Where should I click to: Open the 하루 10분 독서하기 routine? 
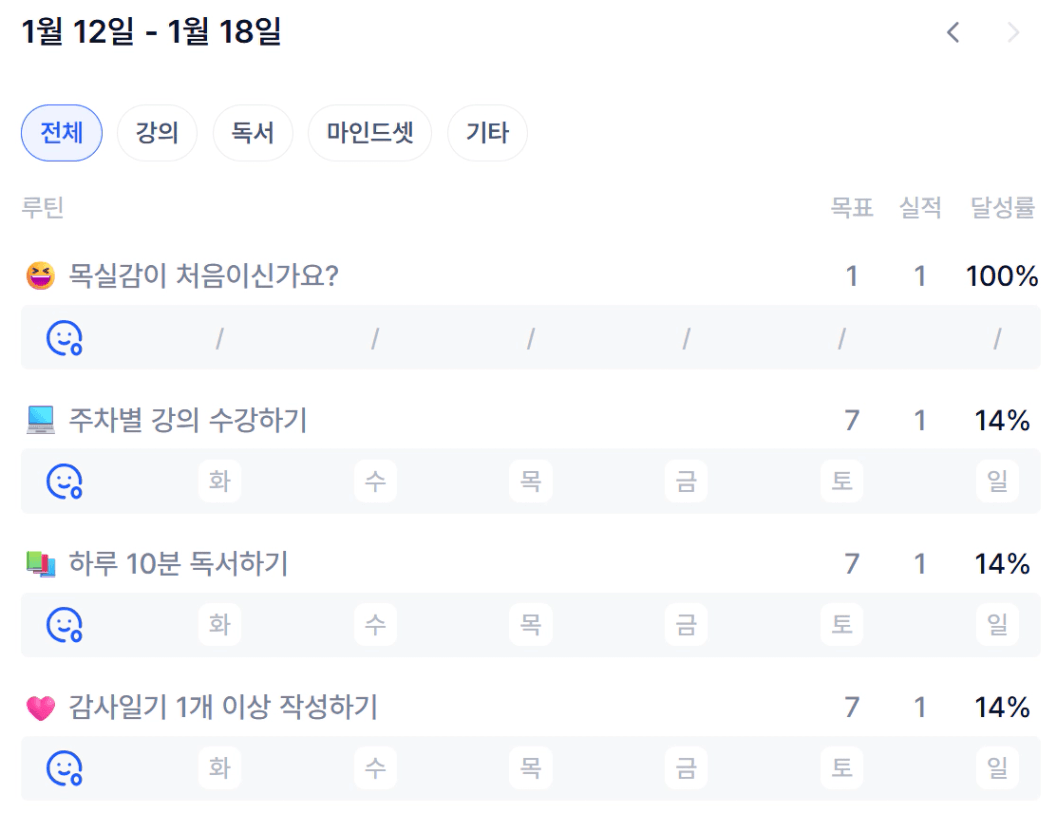178,564
